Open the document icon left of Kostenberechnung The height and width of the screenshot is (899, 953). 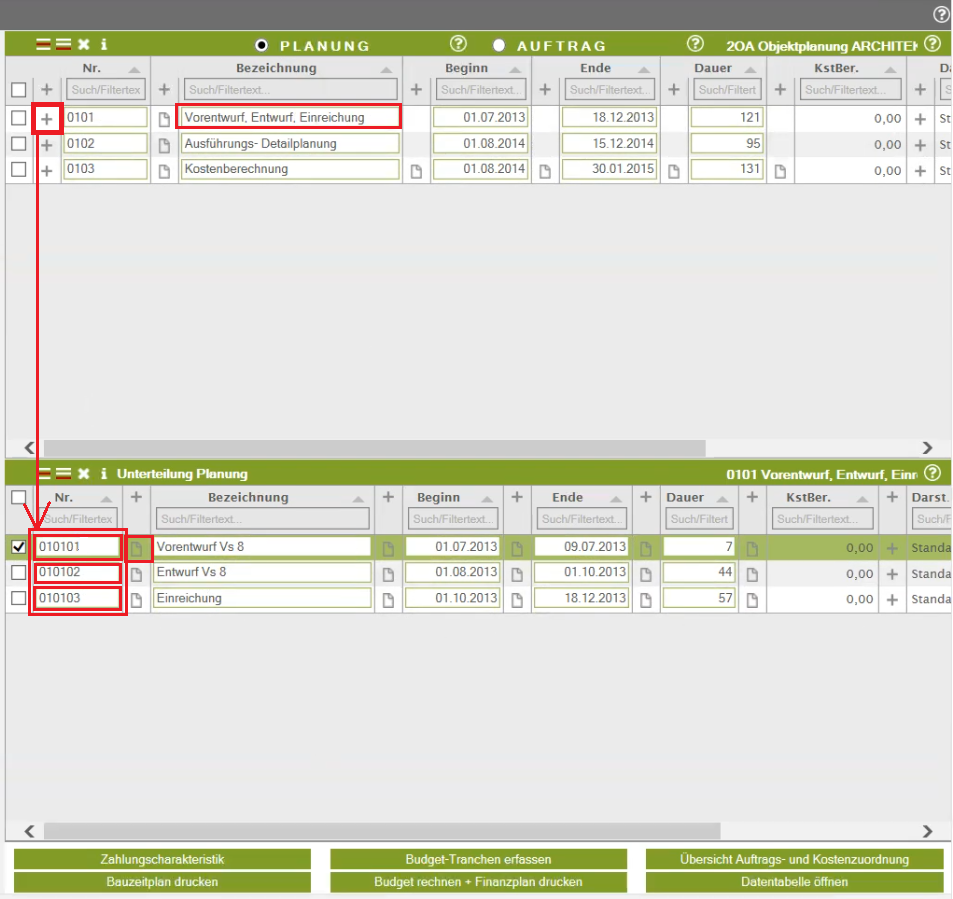[165, 170]
